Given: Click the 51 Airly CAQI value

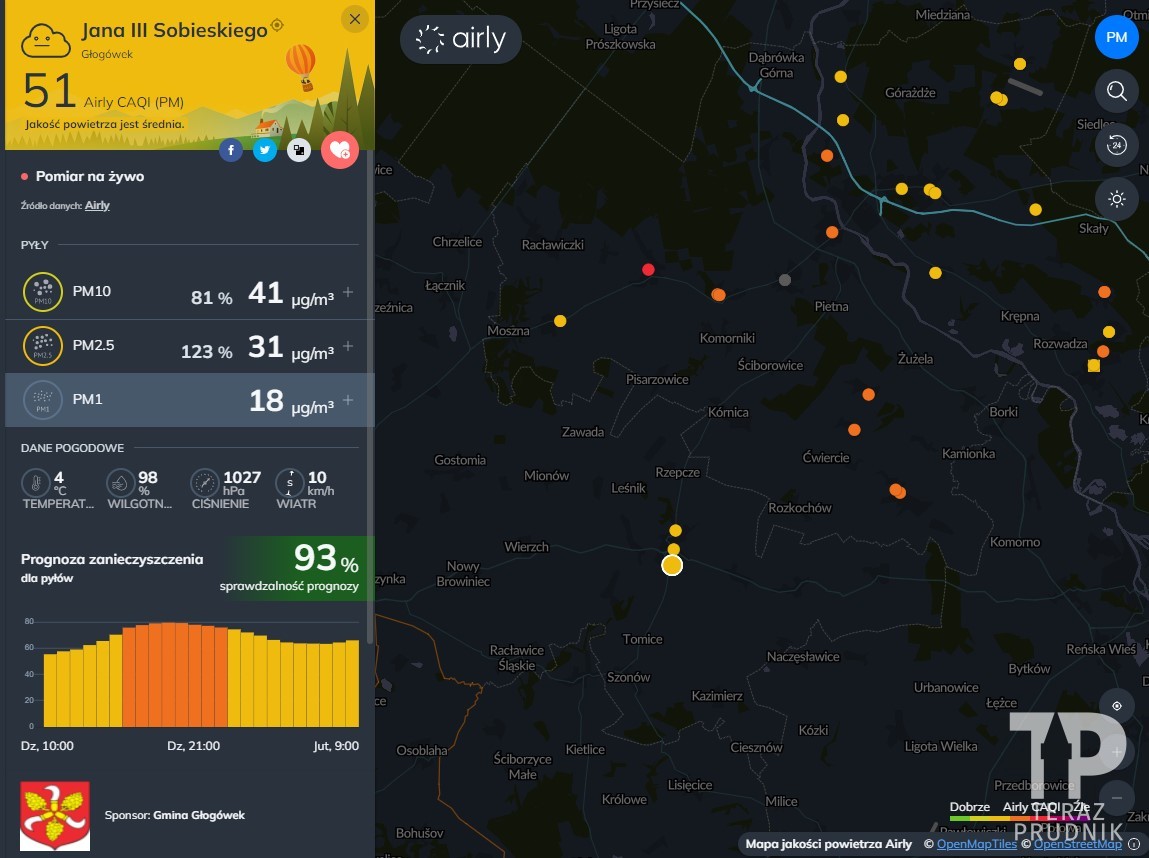Looking at the screenshot, I should [x=49, y=91].
